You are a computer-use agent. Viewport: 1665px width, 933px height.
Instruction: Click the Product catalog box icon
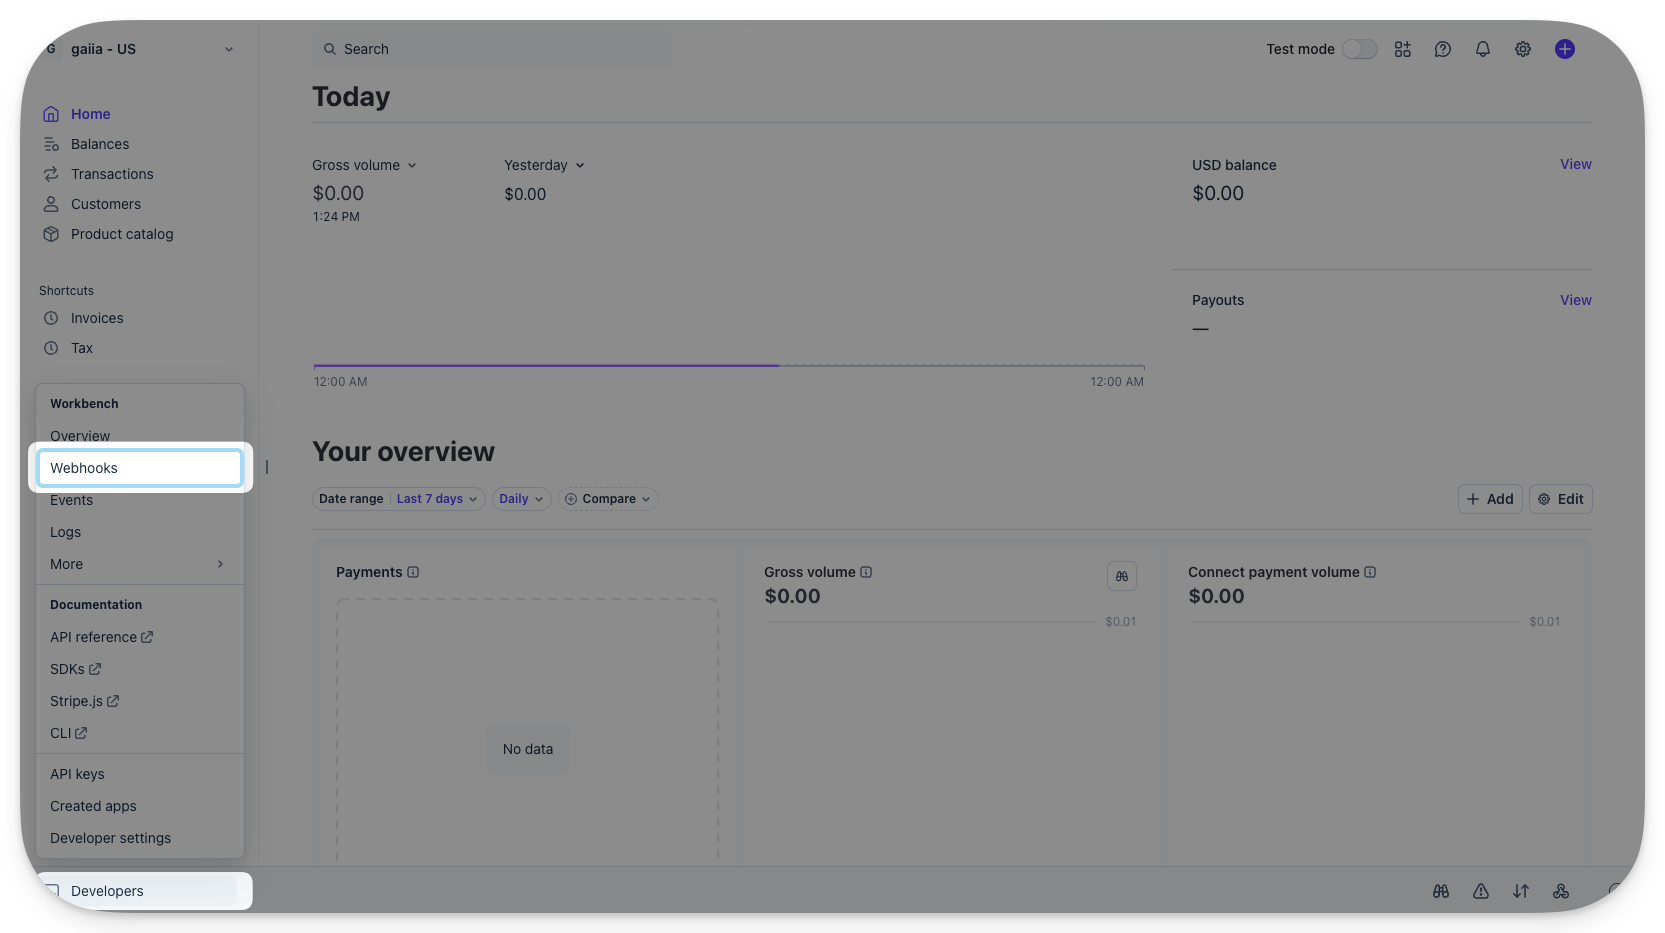51,234
